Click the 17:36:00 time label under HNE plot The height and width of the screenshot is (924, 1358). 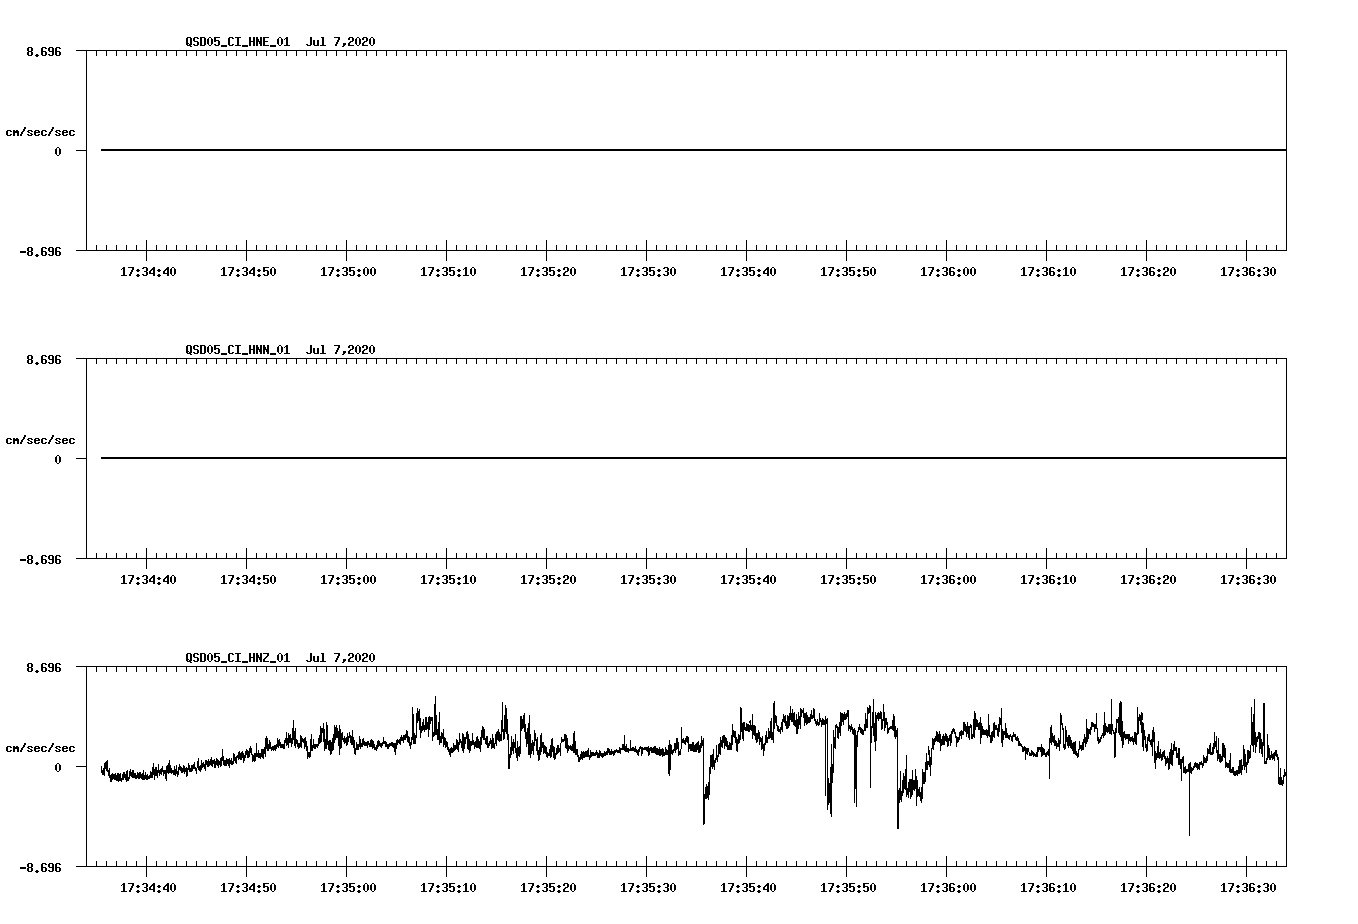click(x=948, y=271)
